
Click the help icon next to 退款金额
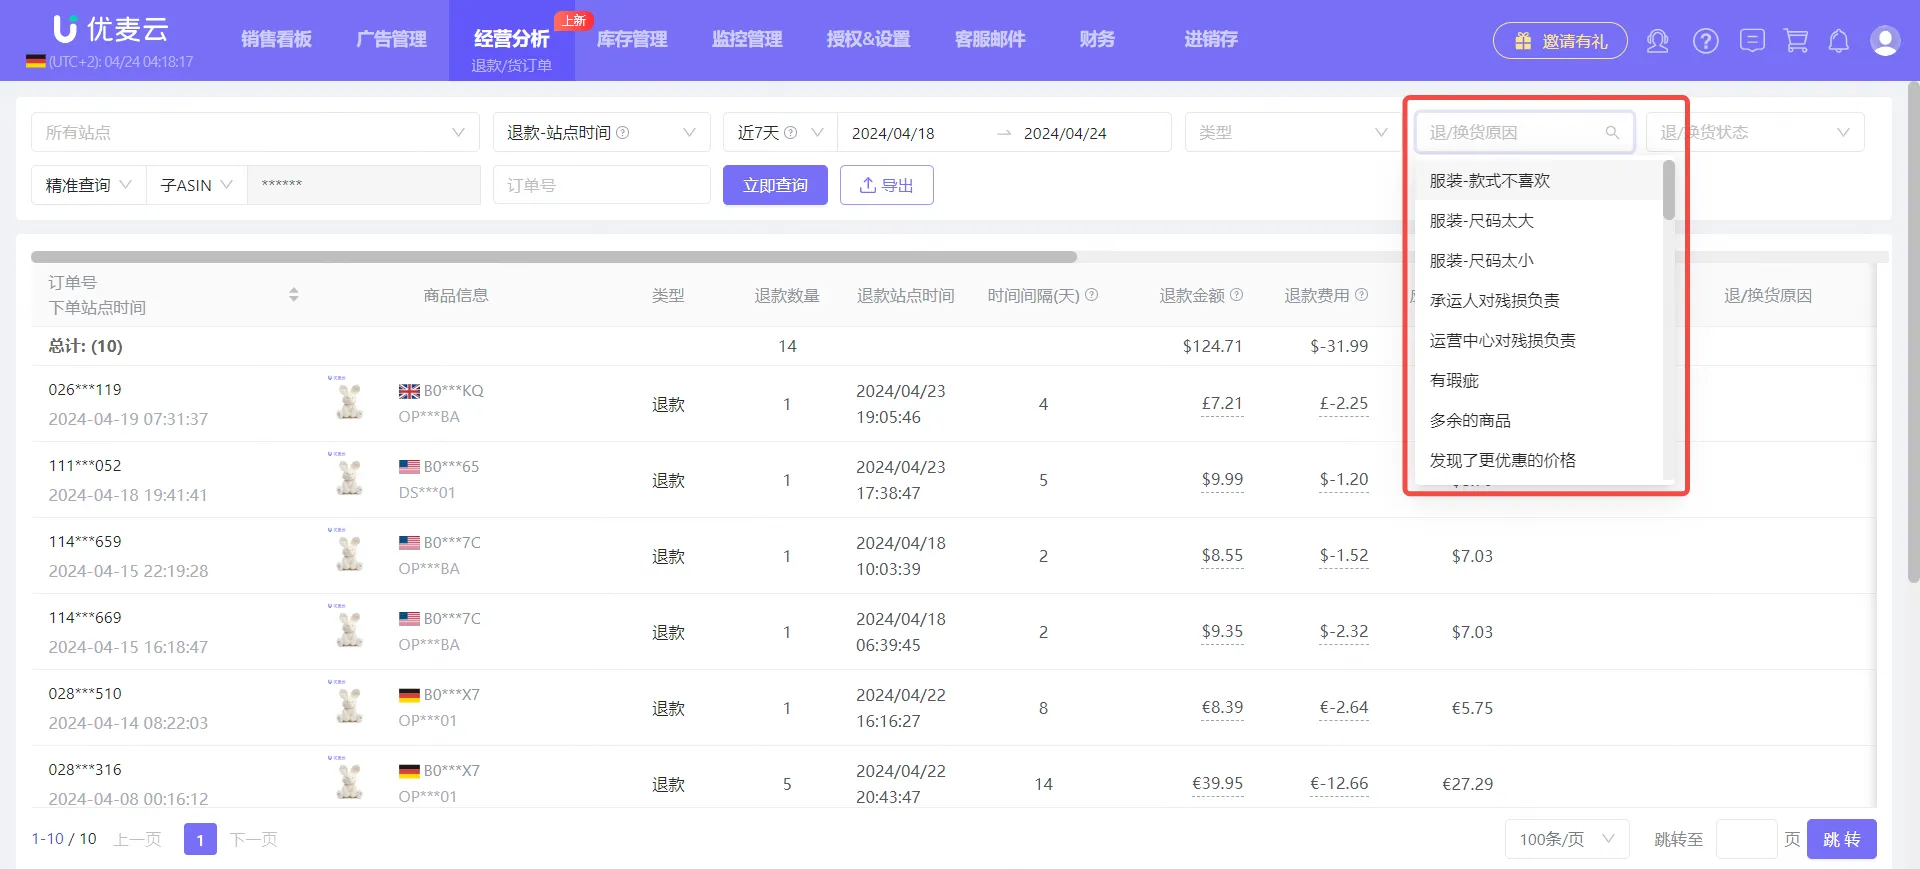pos(1237,295)
